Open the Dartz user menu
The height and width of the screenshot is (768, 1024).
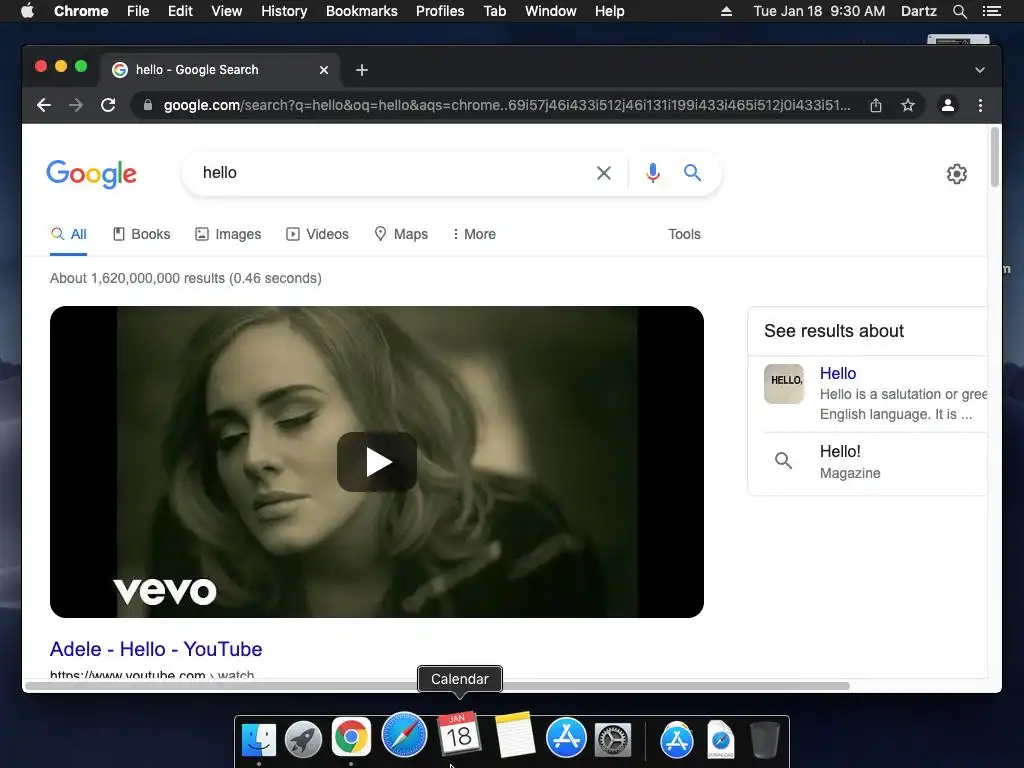pos(918,11)
